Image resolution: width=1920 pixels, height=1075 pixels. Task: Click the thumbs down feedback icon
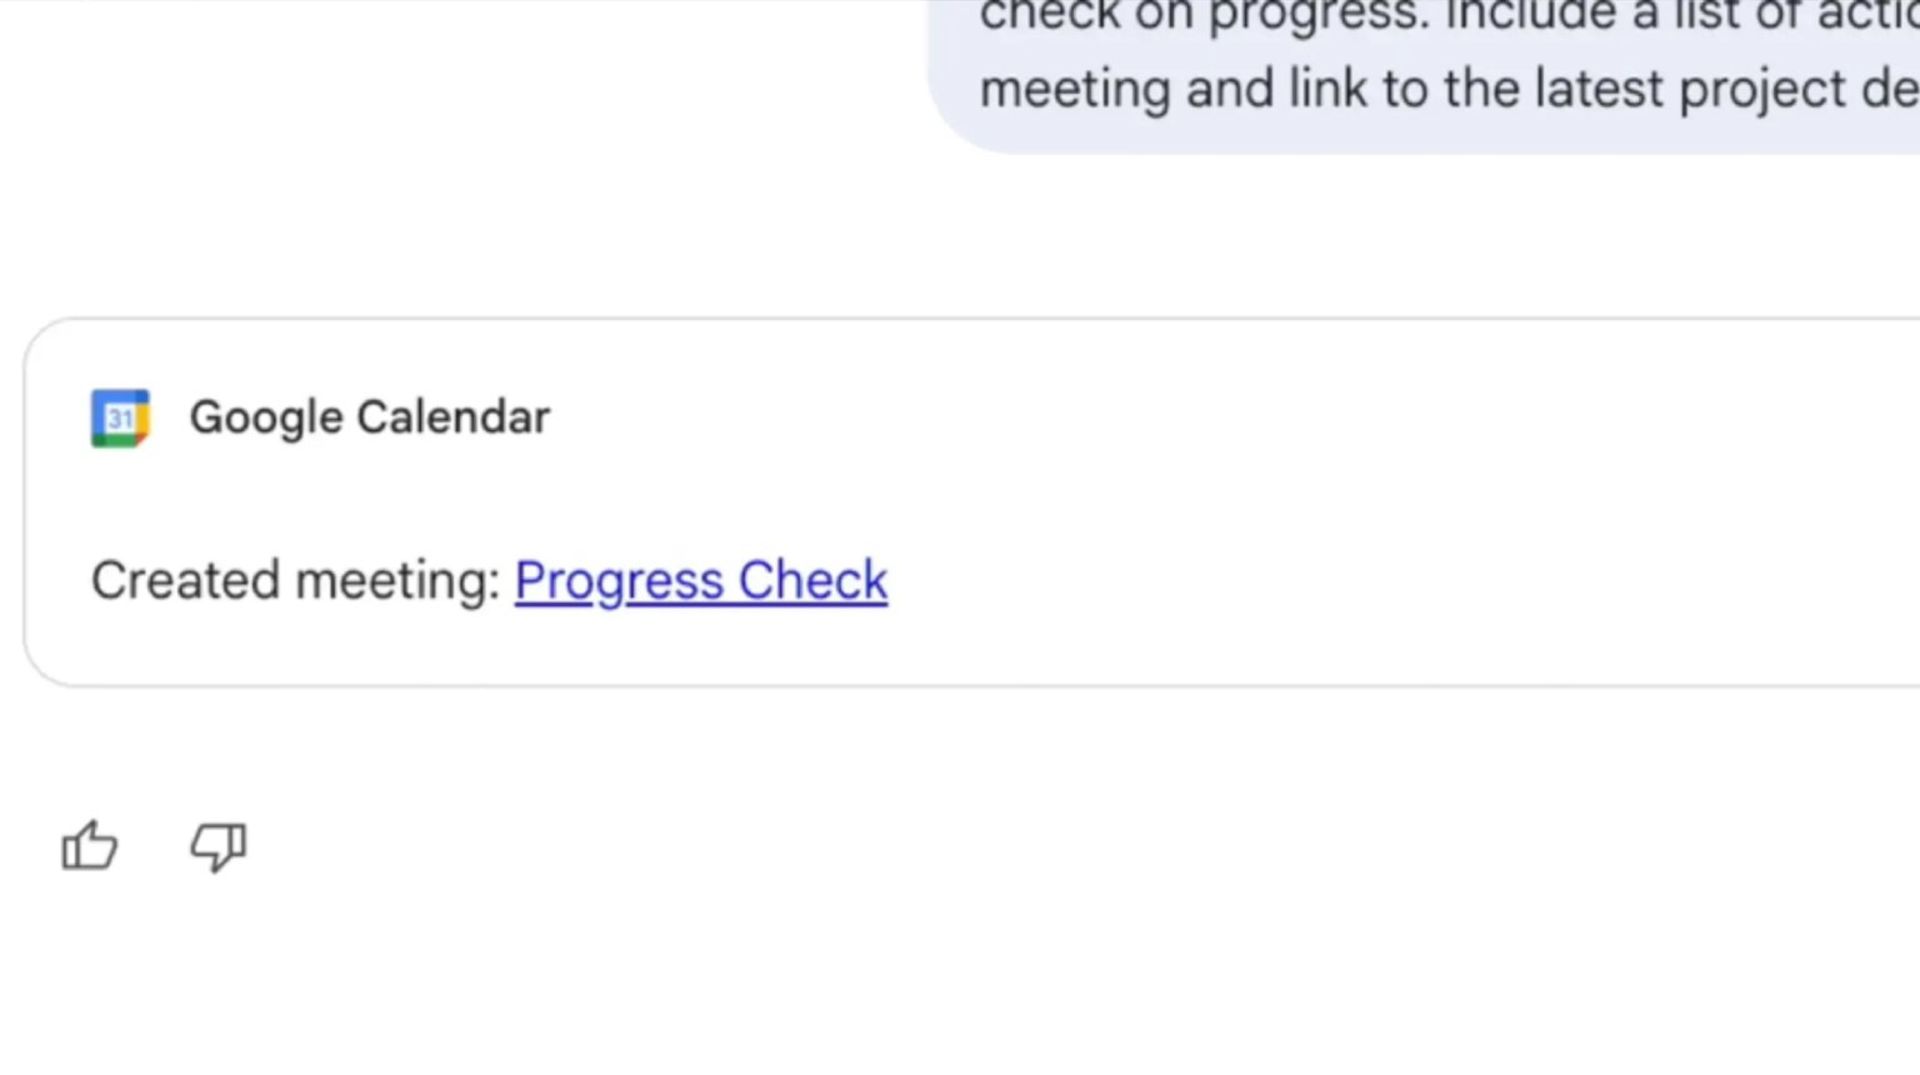218,846
